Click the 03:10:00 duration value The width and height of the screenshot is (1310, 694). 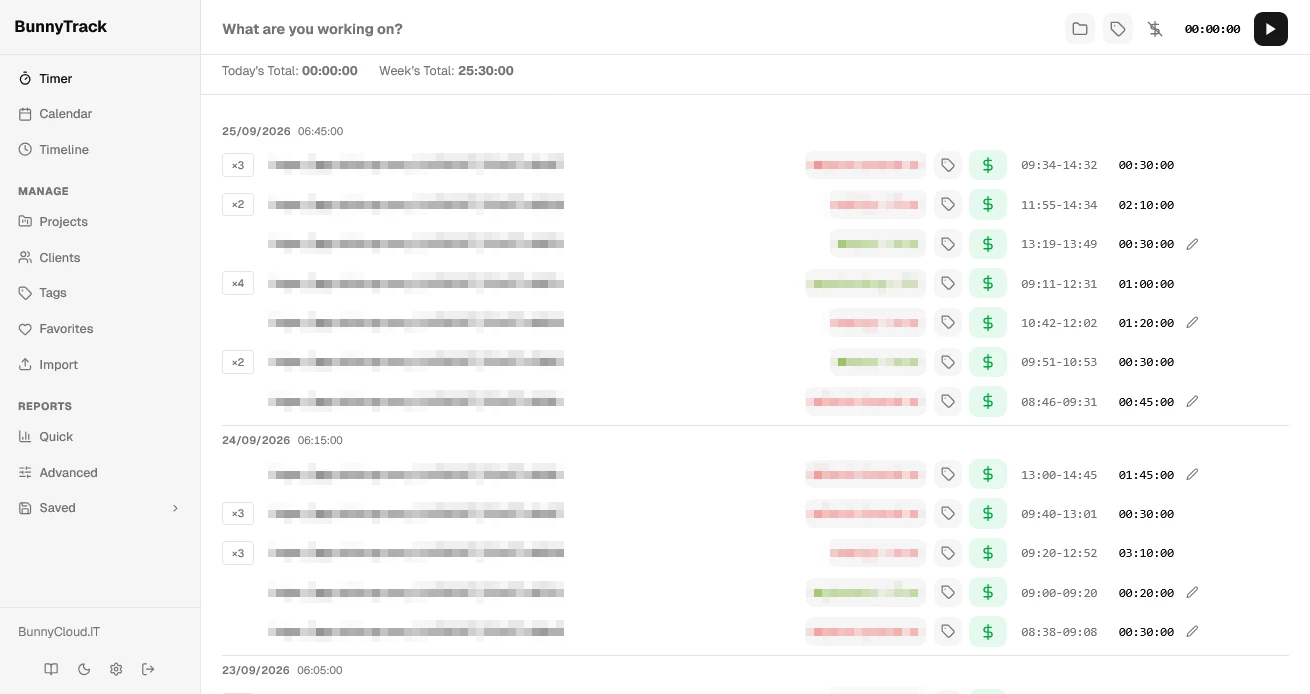[x=1146, y=553]
